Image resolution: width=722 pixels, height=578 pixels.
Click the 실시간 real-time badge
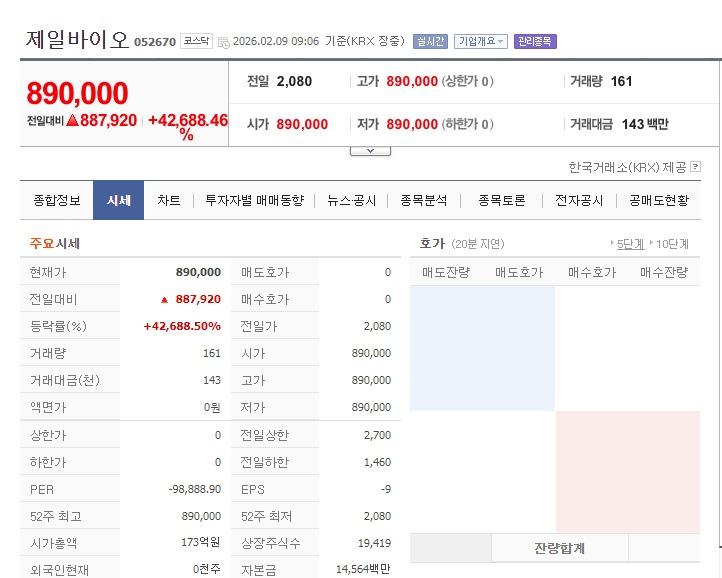click(x=430, y=41)
